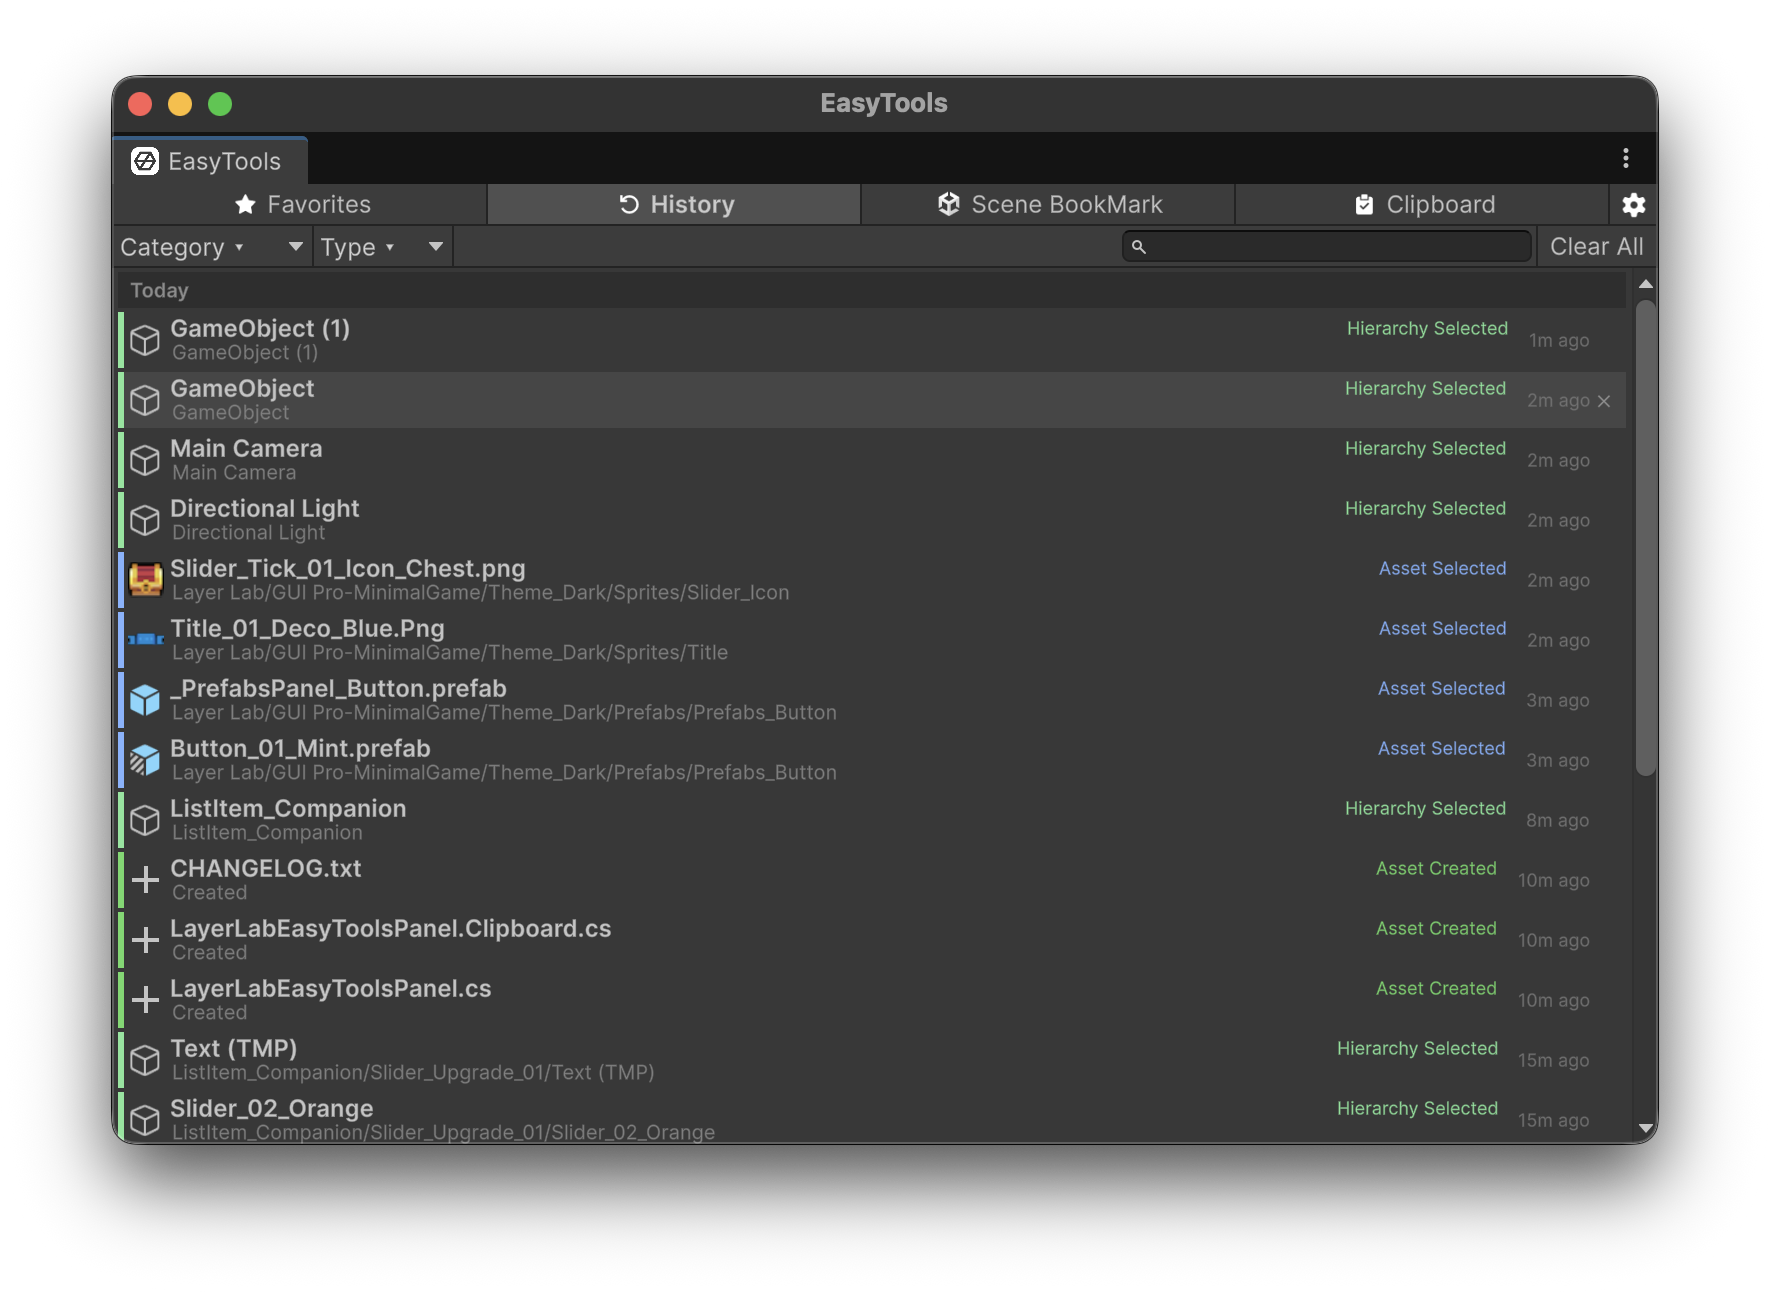Switch to the Favorites tab

coord(300,205)
